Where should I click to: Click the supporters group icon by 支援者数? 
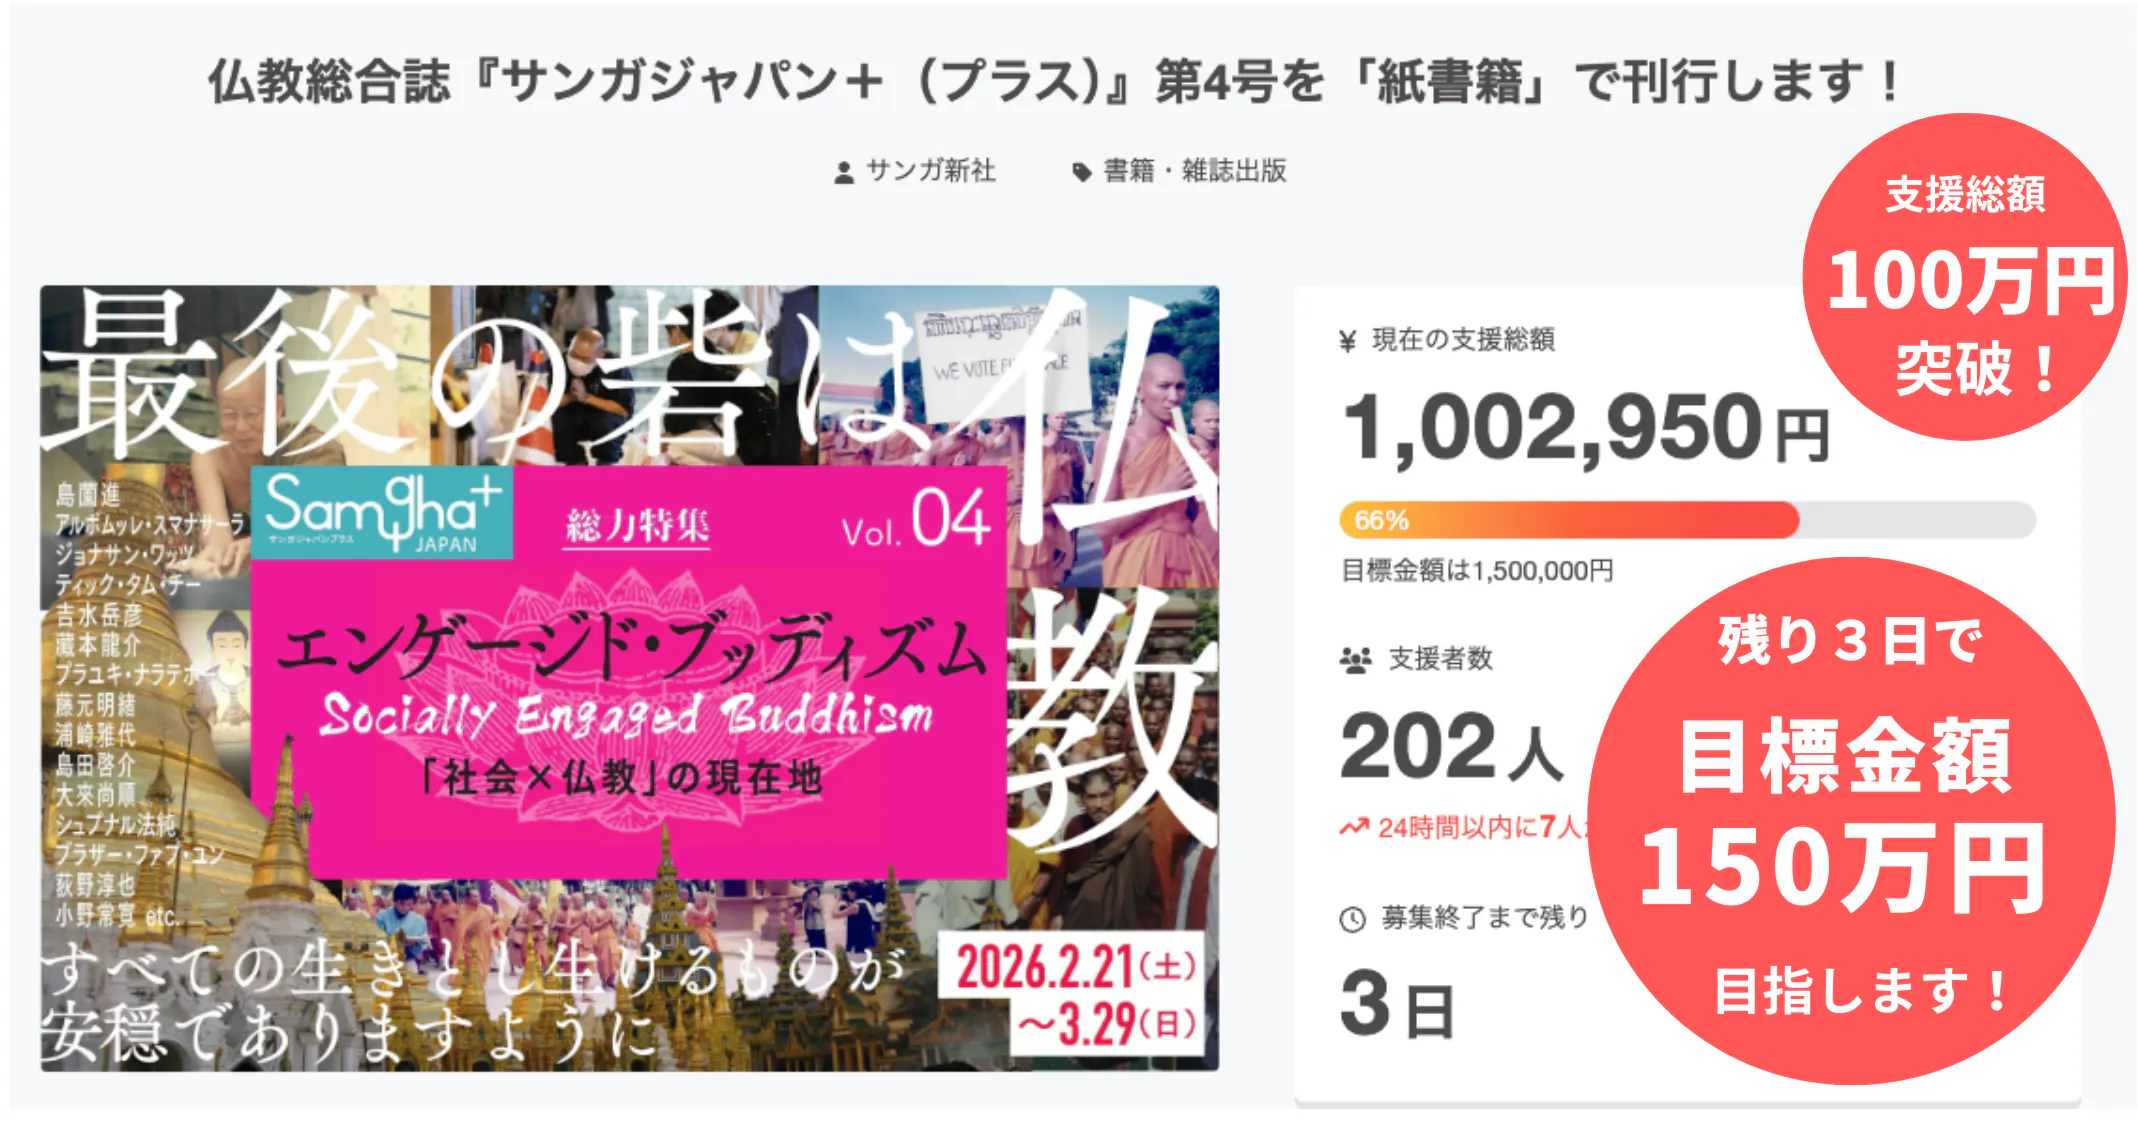click(1355, 659)
